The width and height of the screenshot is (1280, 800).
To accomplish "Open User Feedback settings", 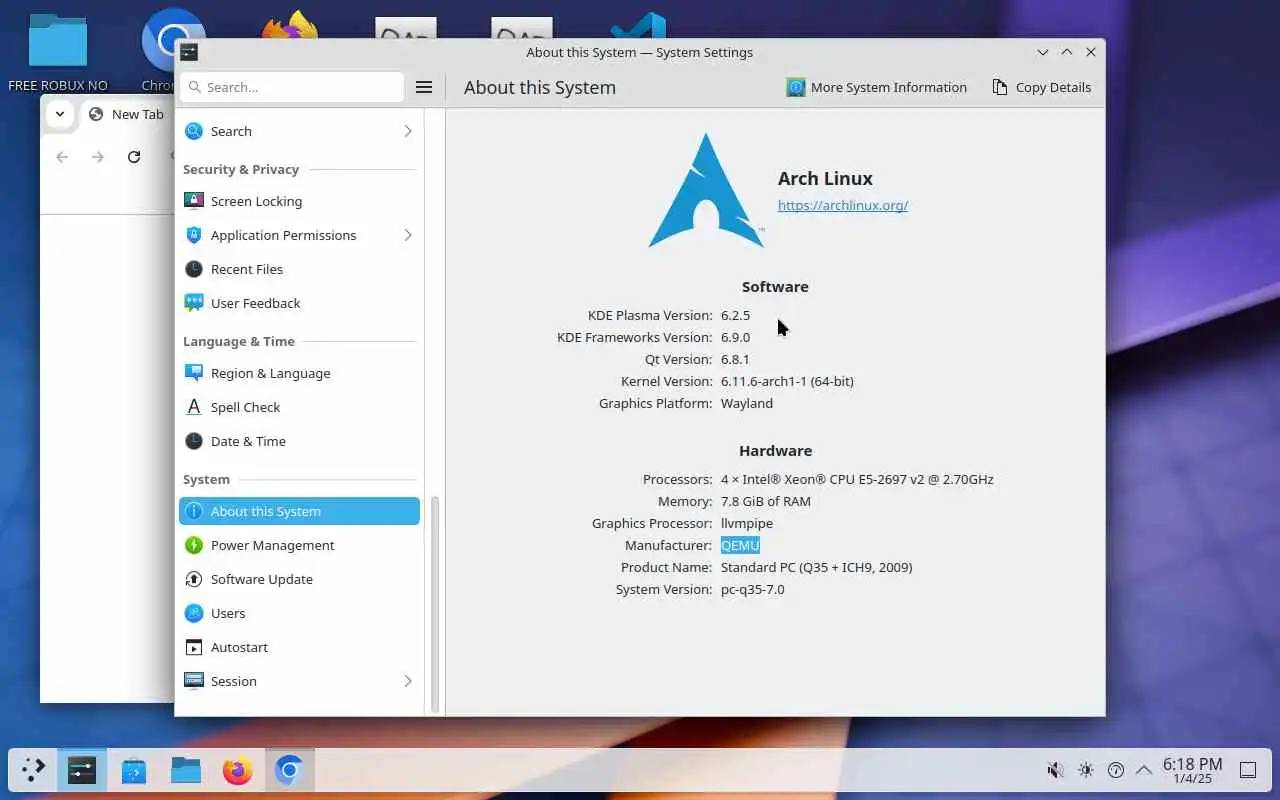I will pyautogui.click(x=299, y=303).
